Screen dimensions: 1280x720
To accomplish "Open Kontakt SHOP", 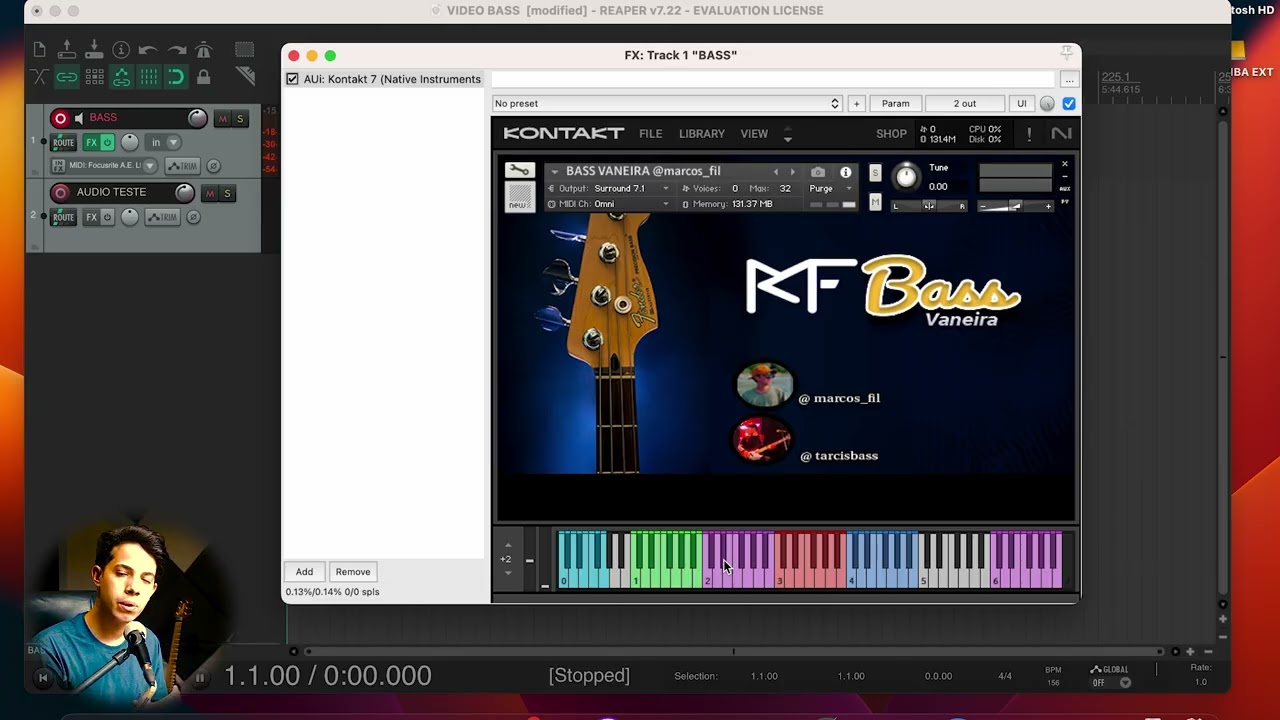I will coord(891,134).
